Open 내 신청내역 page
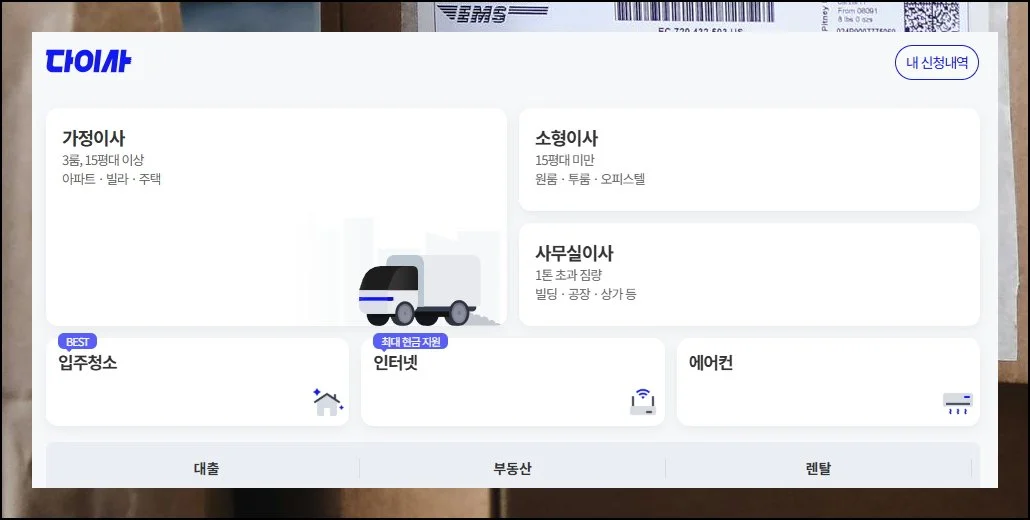Image resolution: width=1030 pixels, height=520 pixels. (x=936, y=63)
